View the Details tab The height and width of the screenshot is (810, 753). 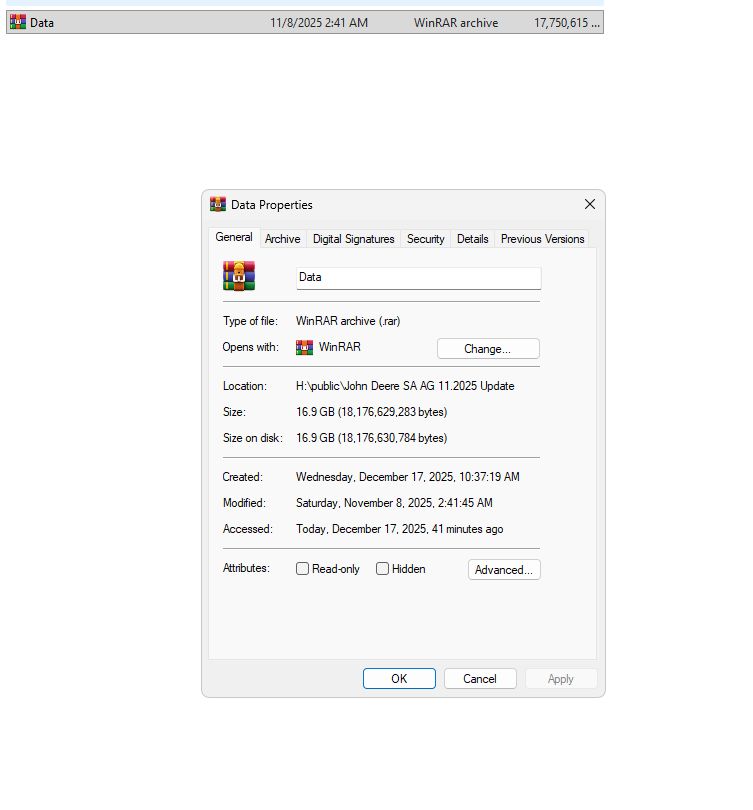point(473,239)
